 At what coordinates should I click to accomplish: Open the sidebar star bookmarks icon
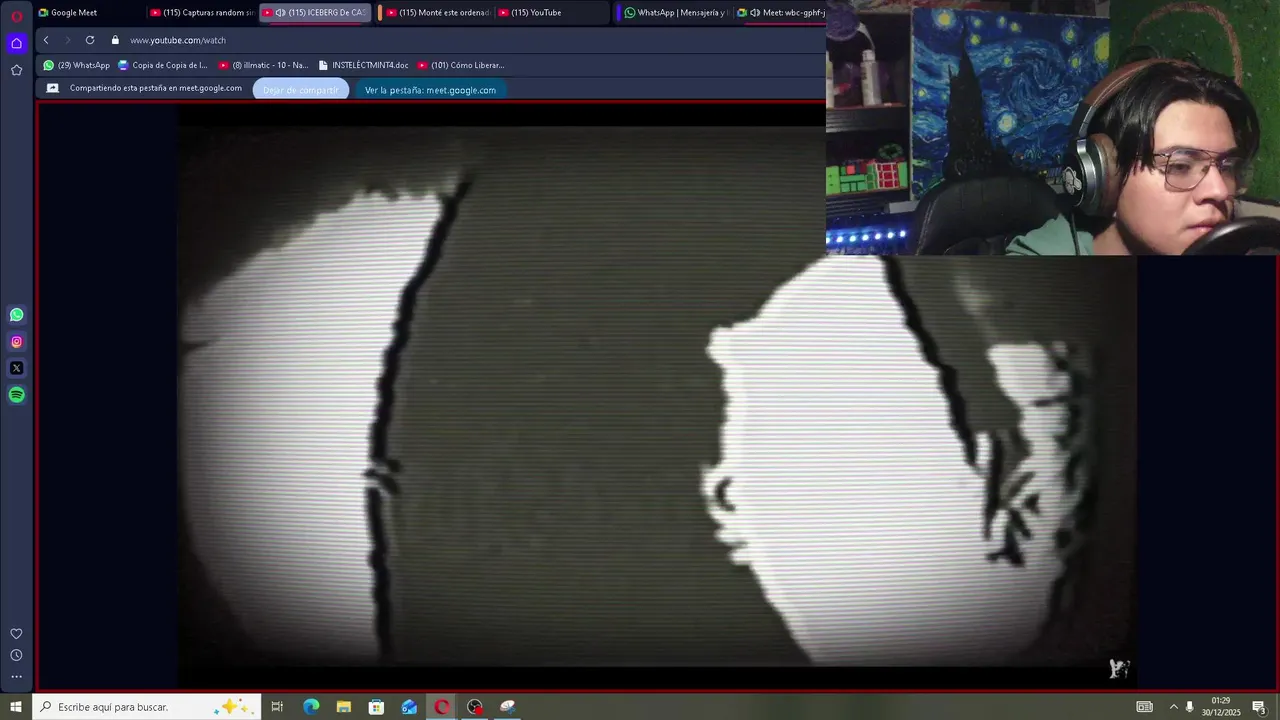(x=16, y=70)
